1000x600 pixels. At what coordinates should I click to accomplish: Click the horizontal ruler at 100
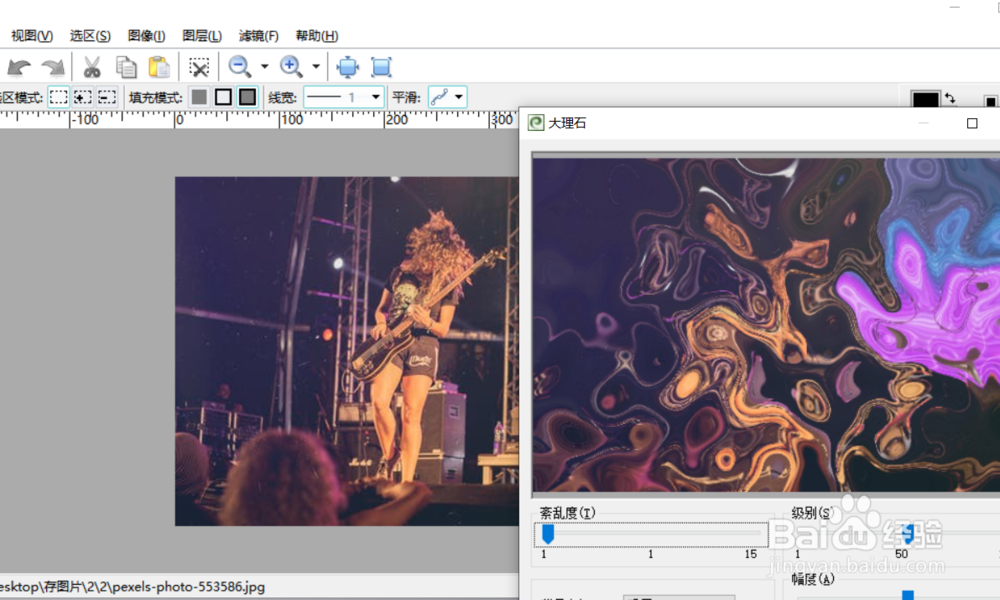(291, 119)
